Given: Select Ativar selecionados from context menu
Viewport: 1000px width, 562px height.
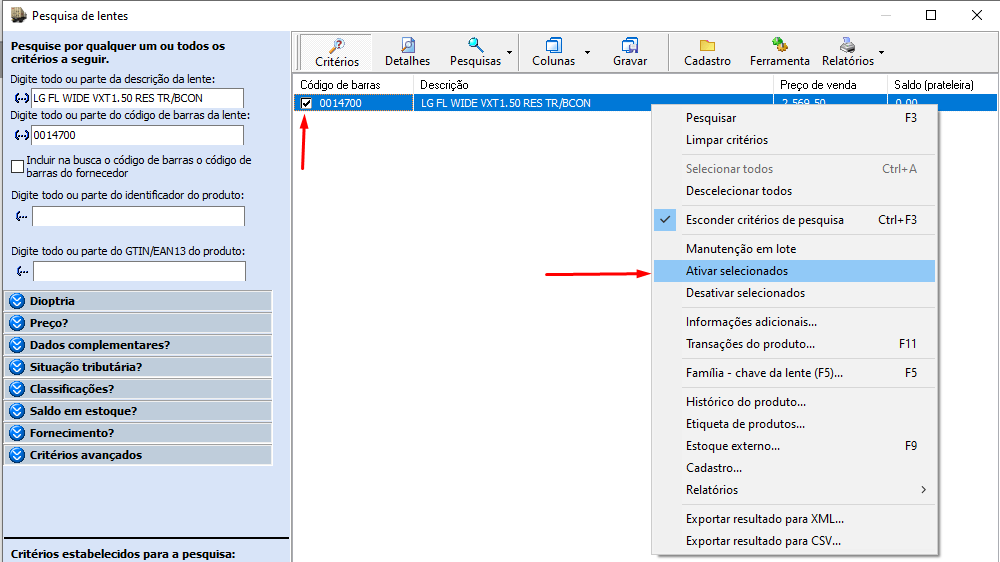Looking at the screenshot, I should pos(737,271).
